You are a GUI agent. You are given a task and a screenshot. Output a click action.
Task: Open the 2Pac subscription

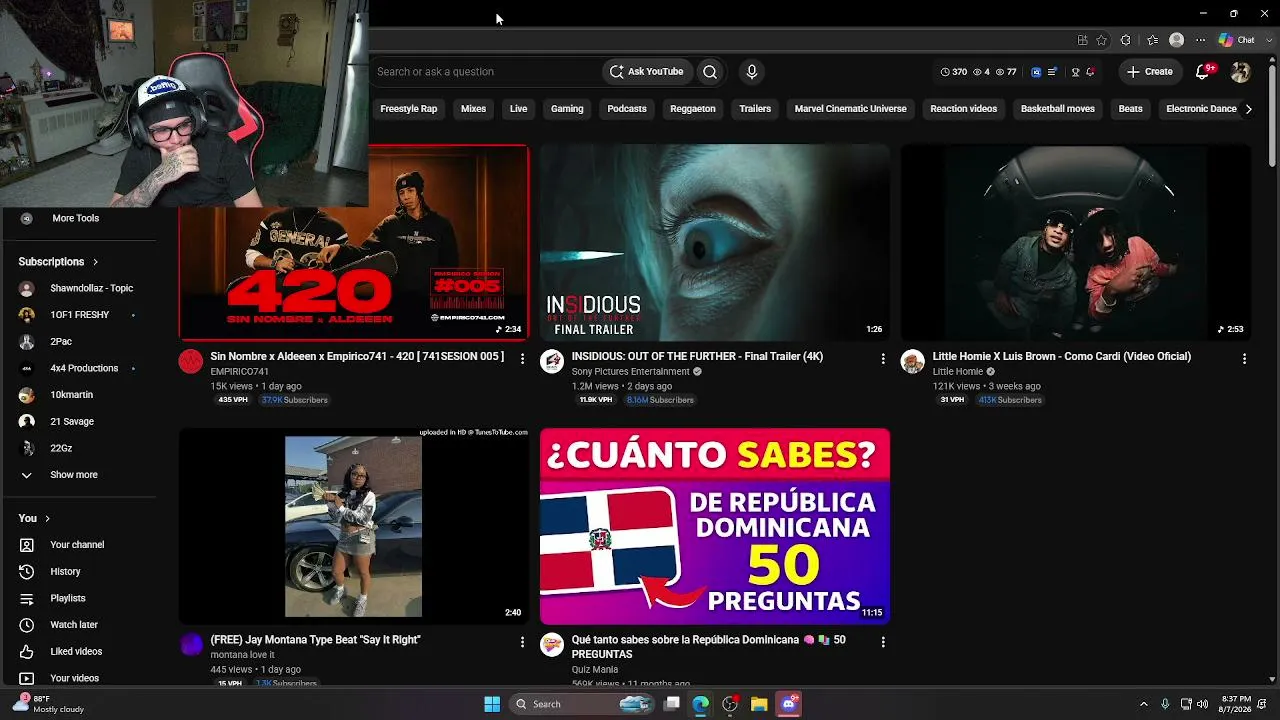point(61,342)
